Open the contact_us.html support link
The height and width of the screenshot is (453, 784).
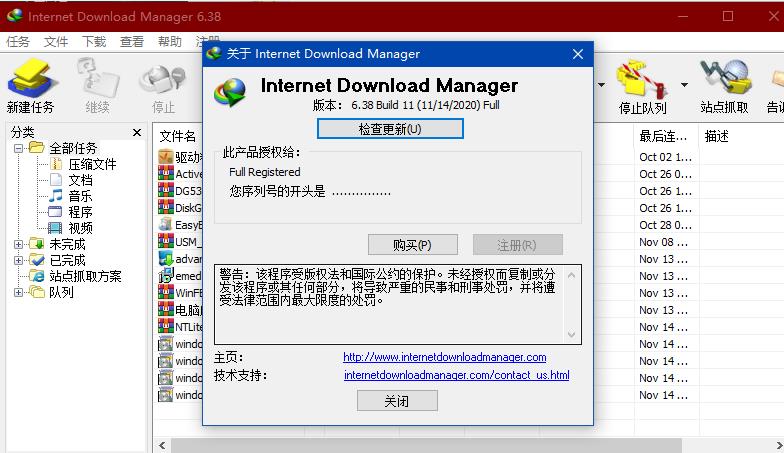(456, 375)
